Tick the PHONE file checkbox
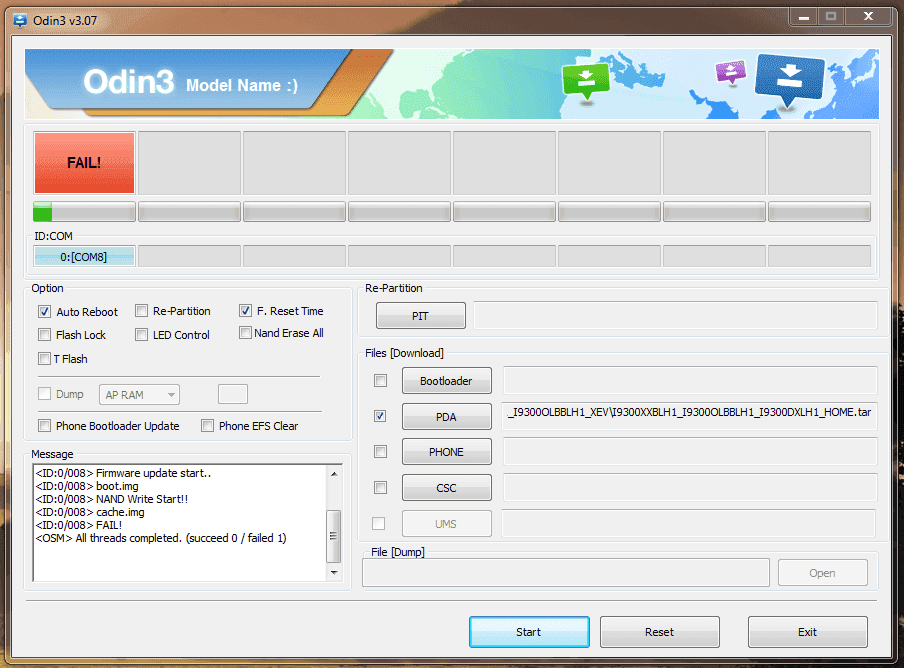 [x=381, y=452]
